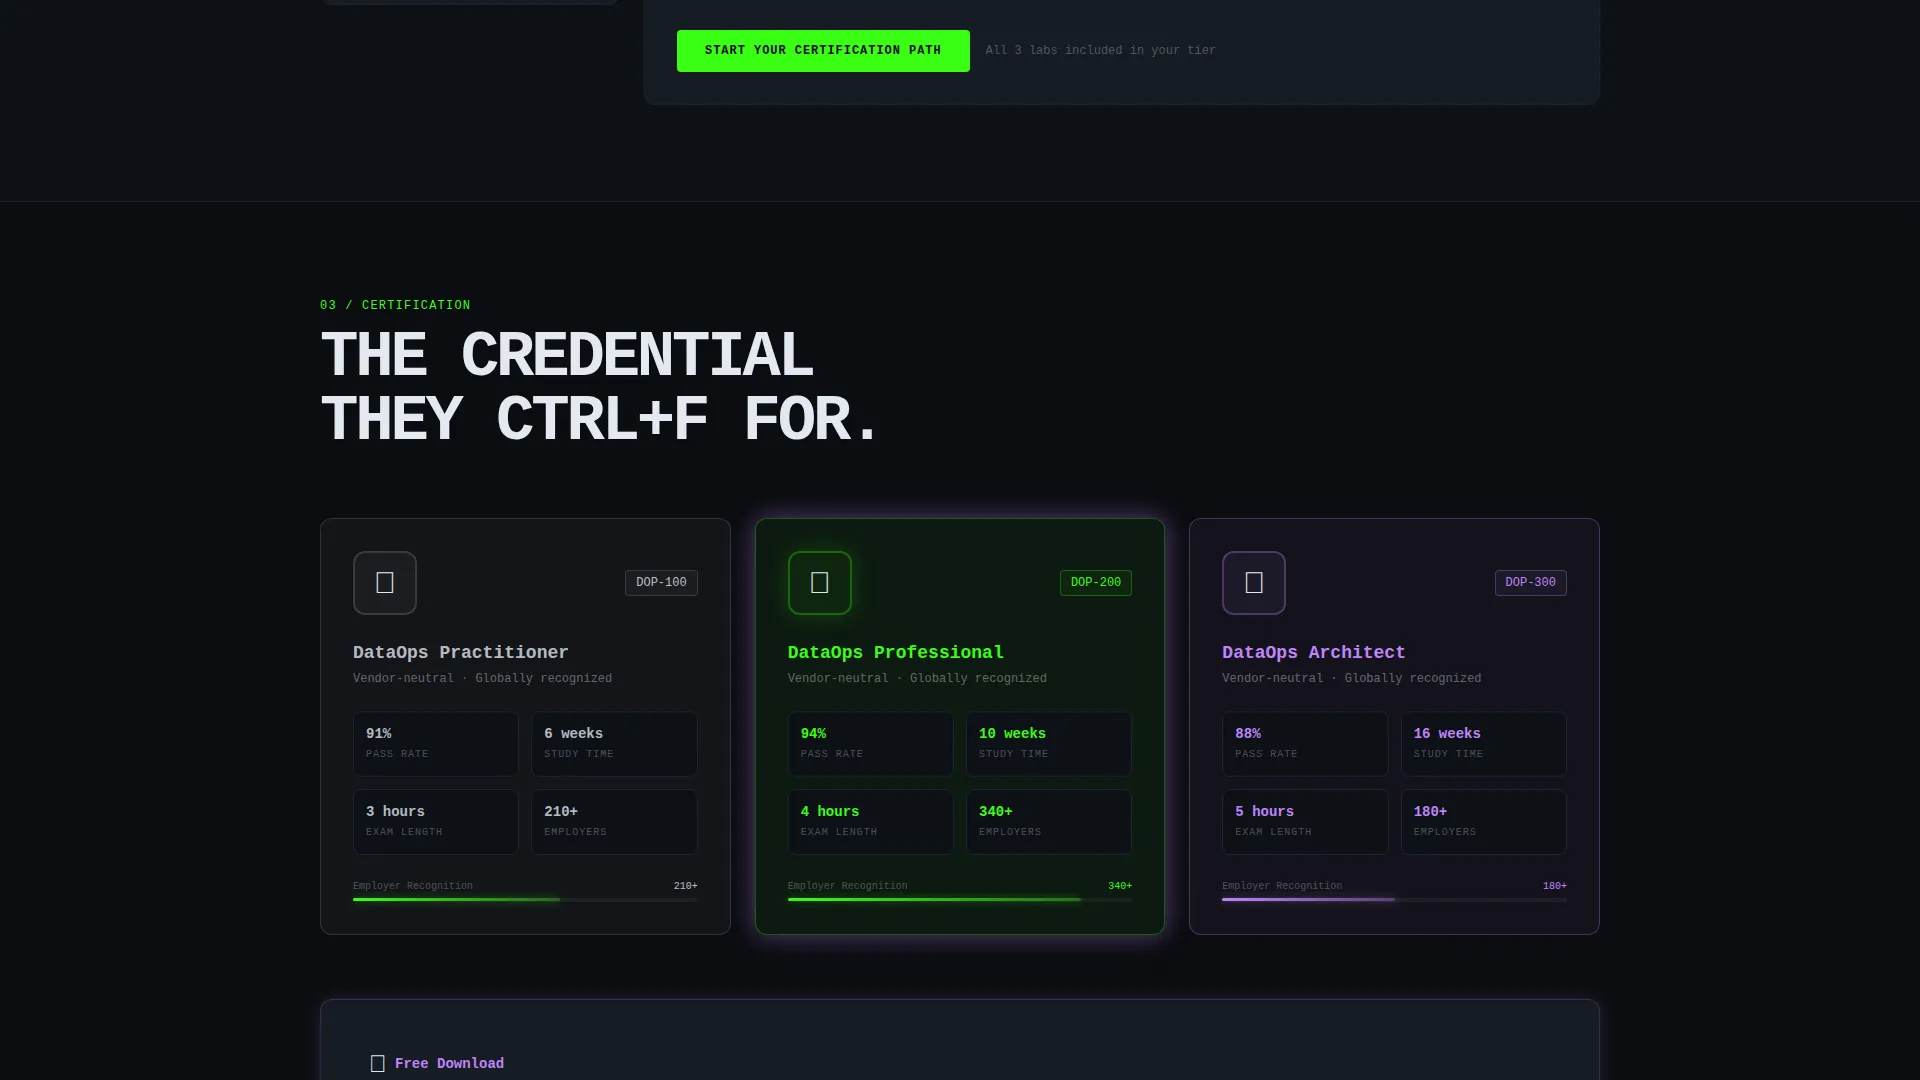Select the 91% pass rate tile
The image size is (1920, 1080).
(x=436, y=744)
